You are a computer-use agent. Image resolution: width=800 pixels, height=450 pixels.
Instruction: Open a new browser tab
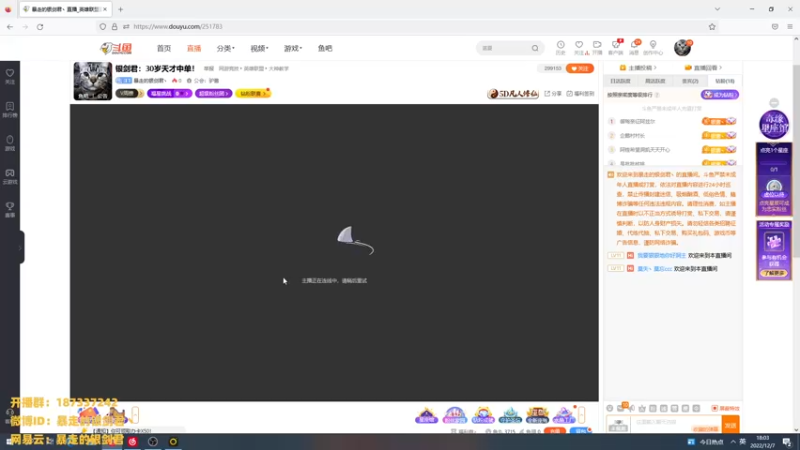(x=120, y=9)
